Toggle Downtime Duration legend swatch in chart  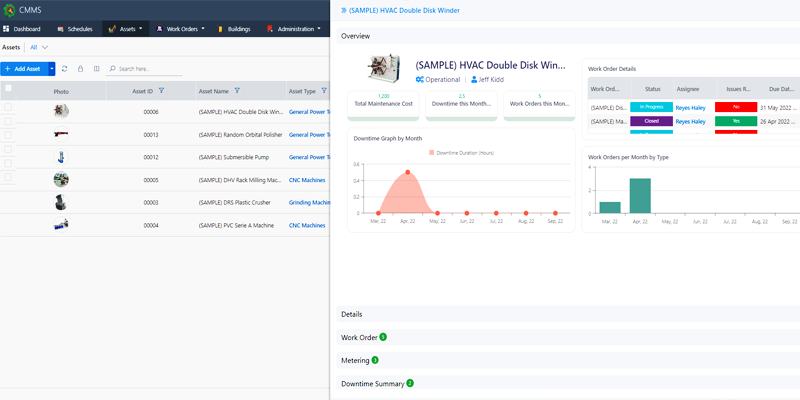(432, 153)
